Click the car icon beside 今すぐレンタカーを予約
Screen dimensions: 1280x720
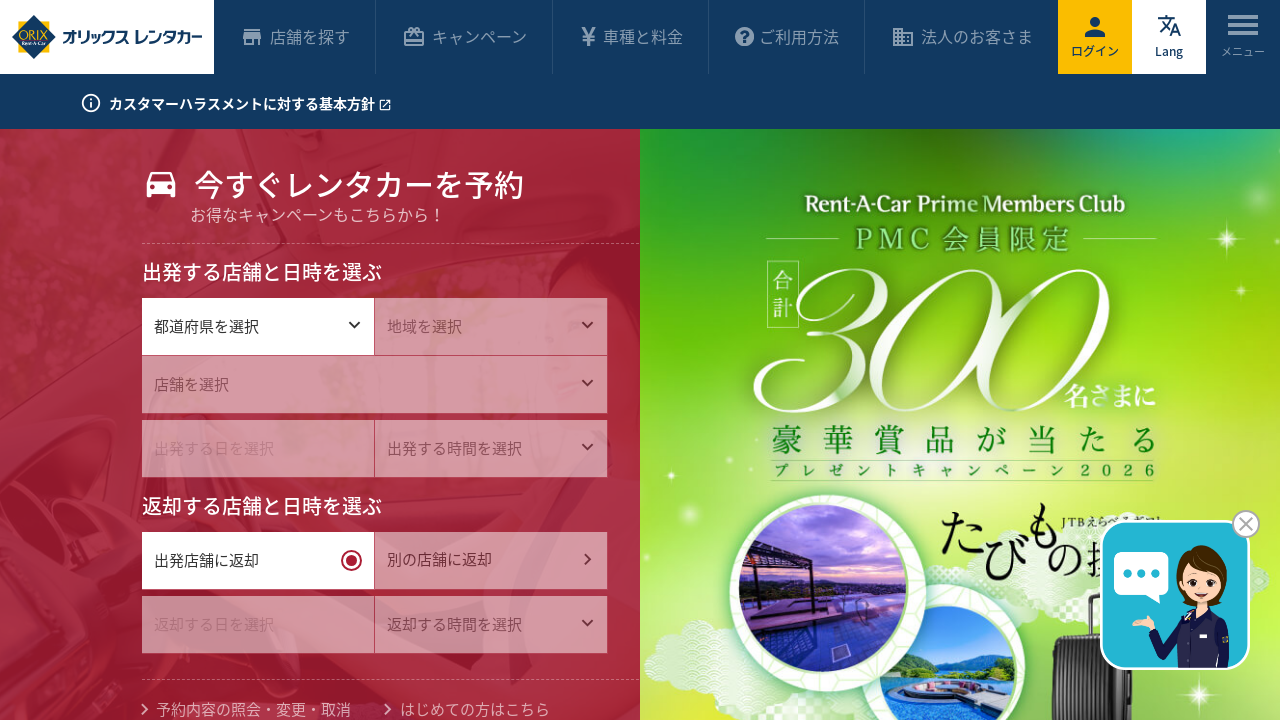coord(161,185)
